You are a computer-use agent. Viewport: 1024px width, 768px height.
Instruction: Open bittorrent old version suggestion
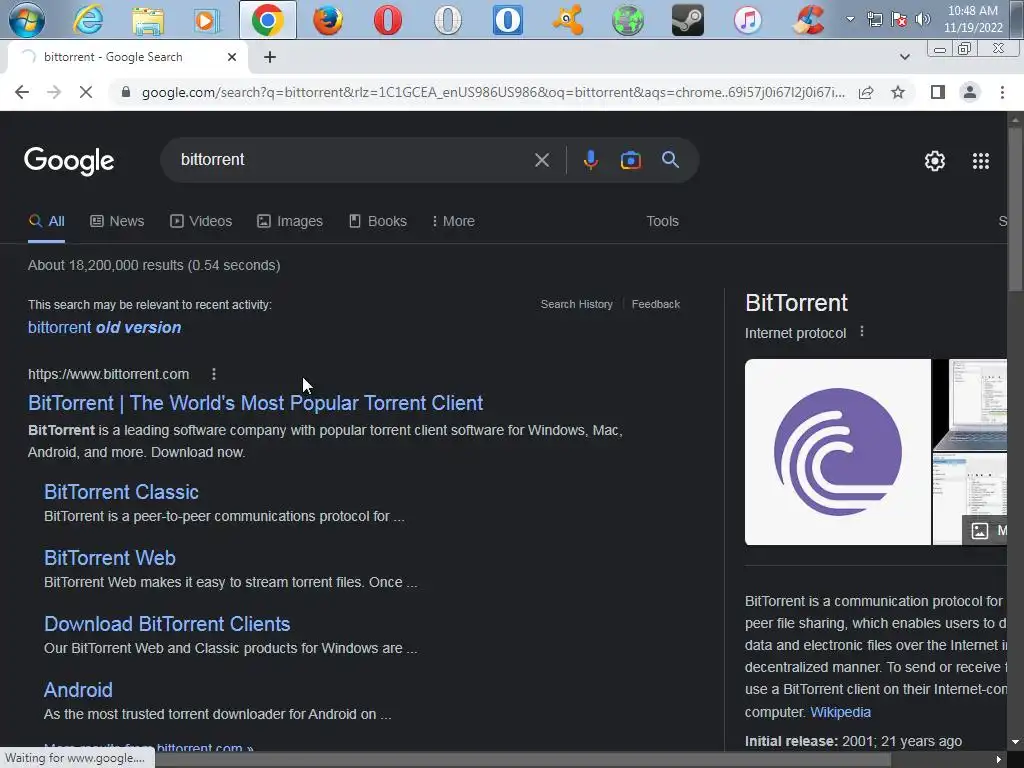(104, 328)
